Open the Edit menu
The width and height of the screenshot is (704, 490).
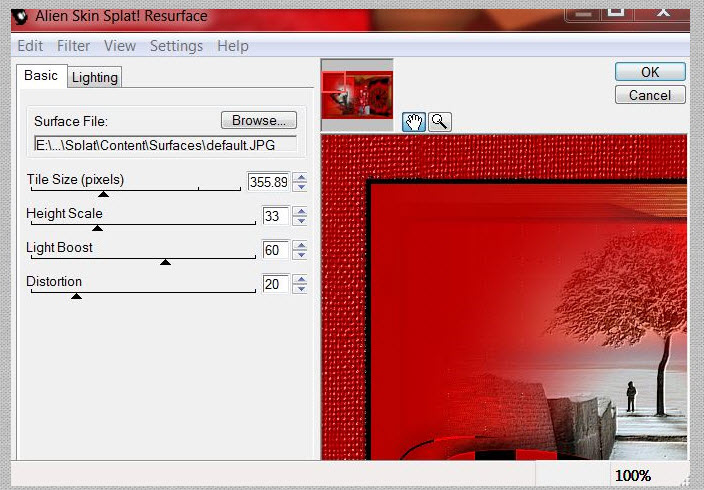click(30, 46)
